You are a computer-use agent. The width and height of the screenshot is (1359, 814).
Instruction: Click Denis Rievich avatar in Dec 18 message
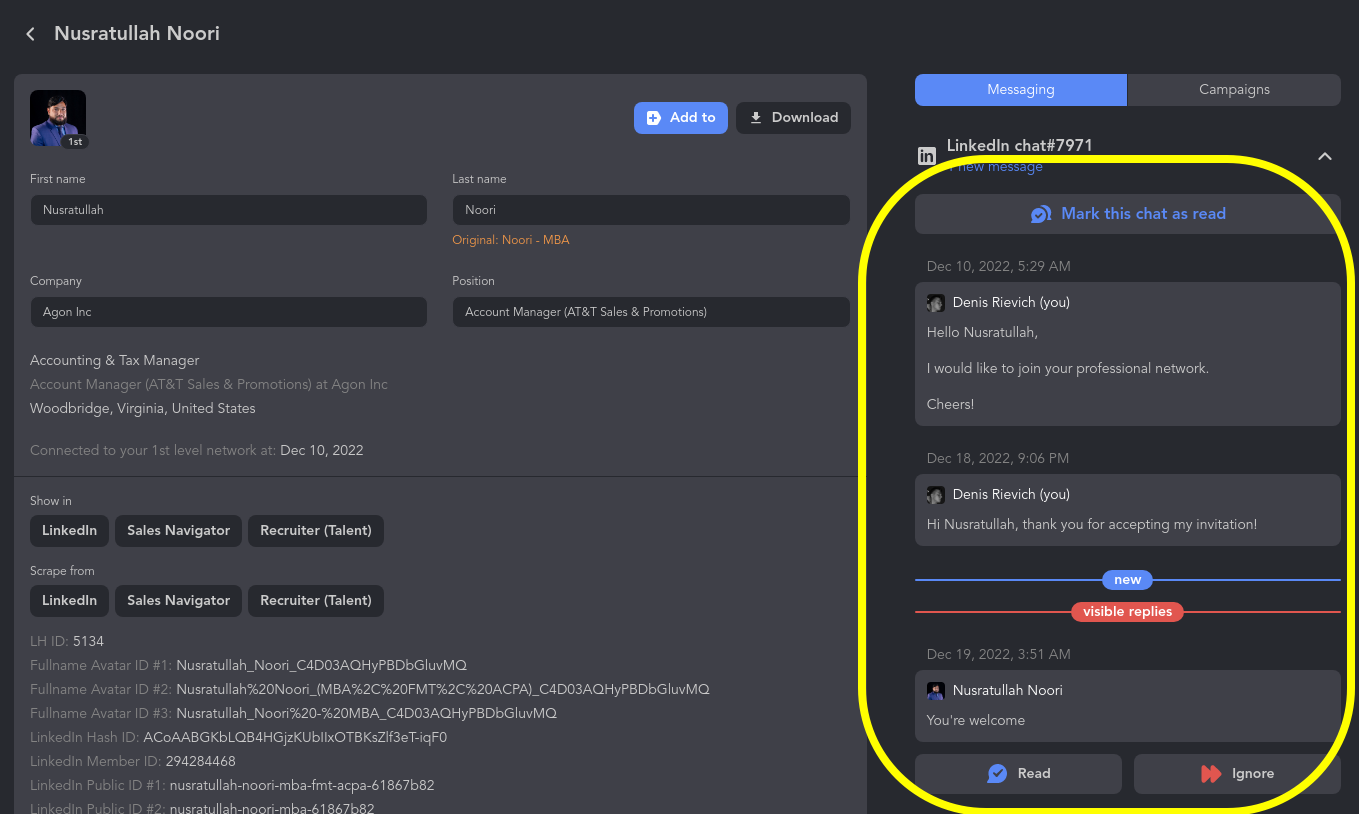tap(936, 495)
